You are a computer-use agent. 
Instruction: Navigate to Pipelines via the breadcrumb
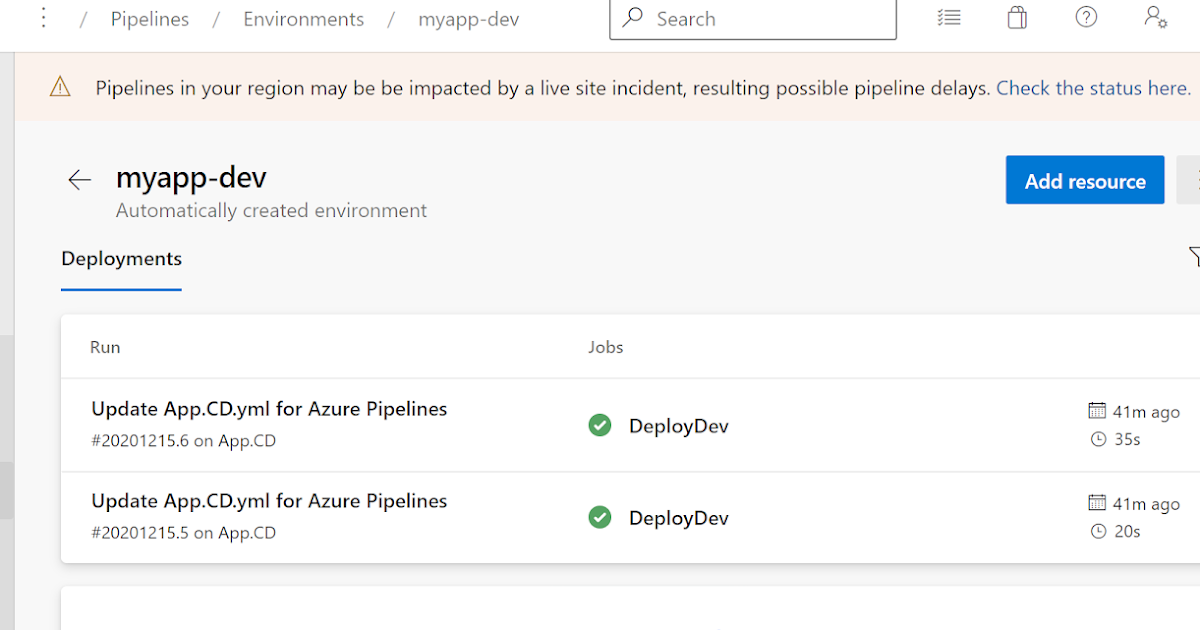pyautogui.click(x=150, y=18)
